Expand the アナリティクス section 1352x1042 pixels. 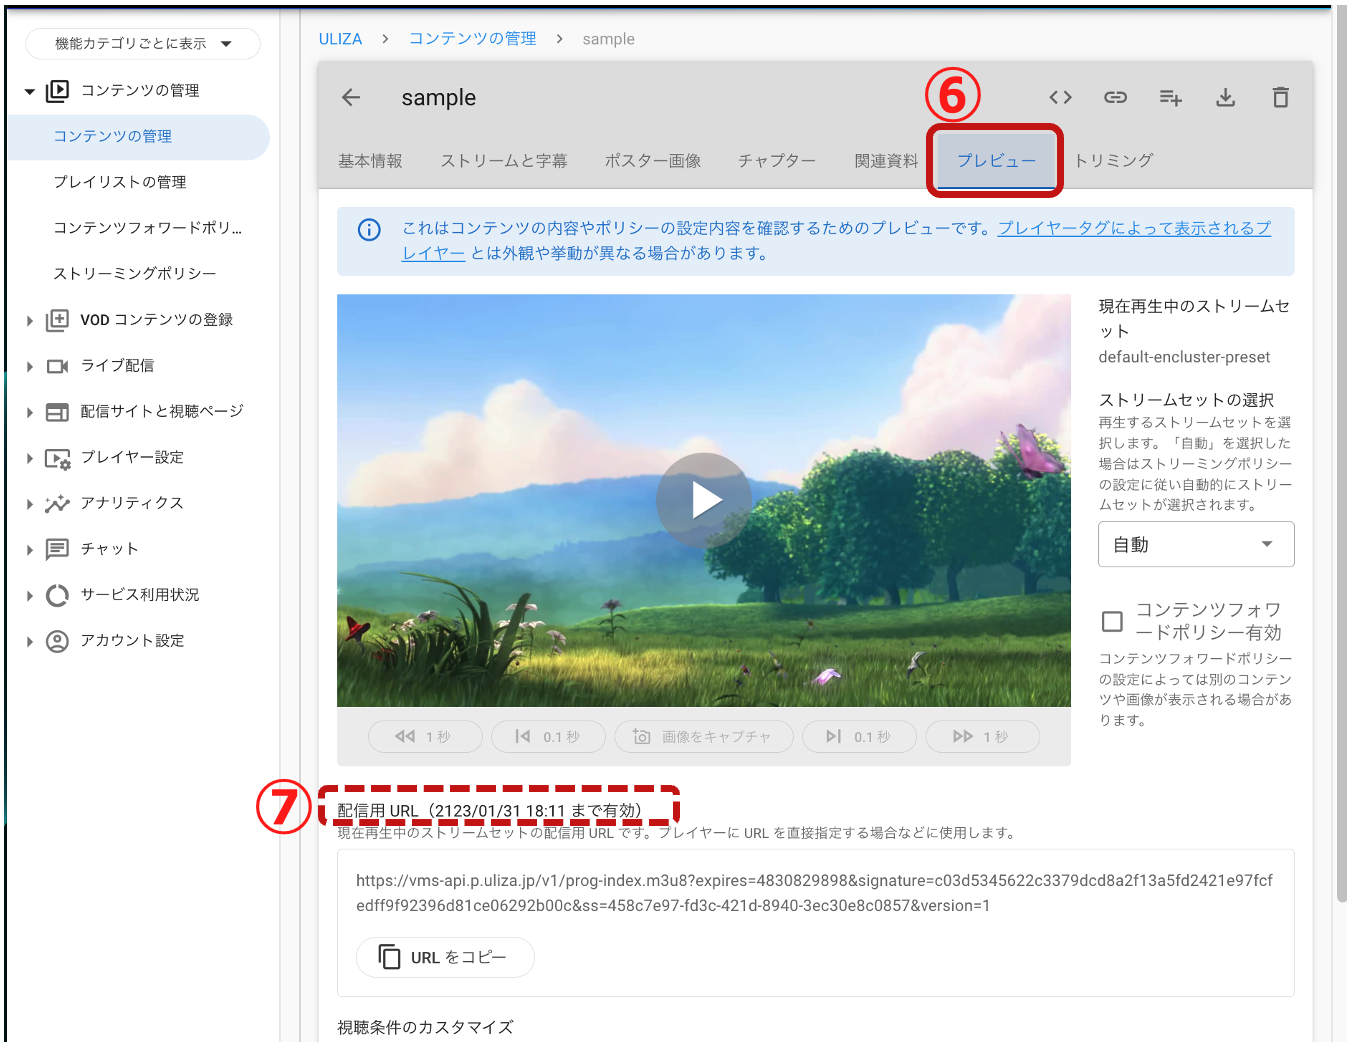[30, 504]
